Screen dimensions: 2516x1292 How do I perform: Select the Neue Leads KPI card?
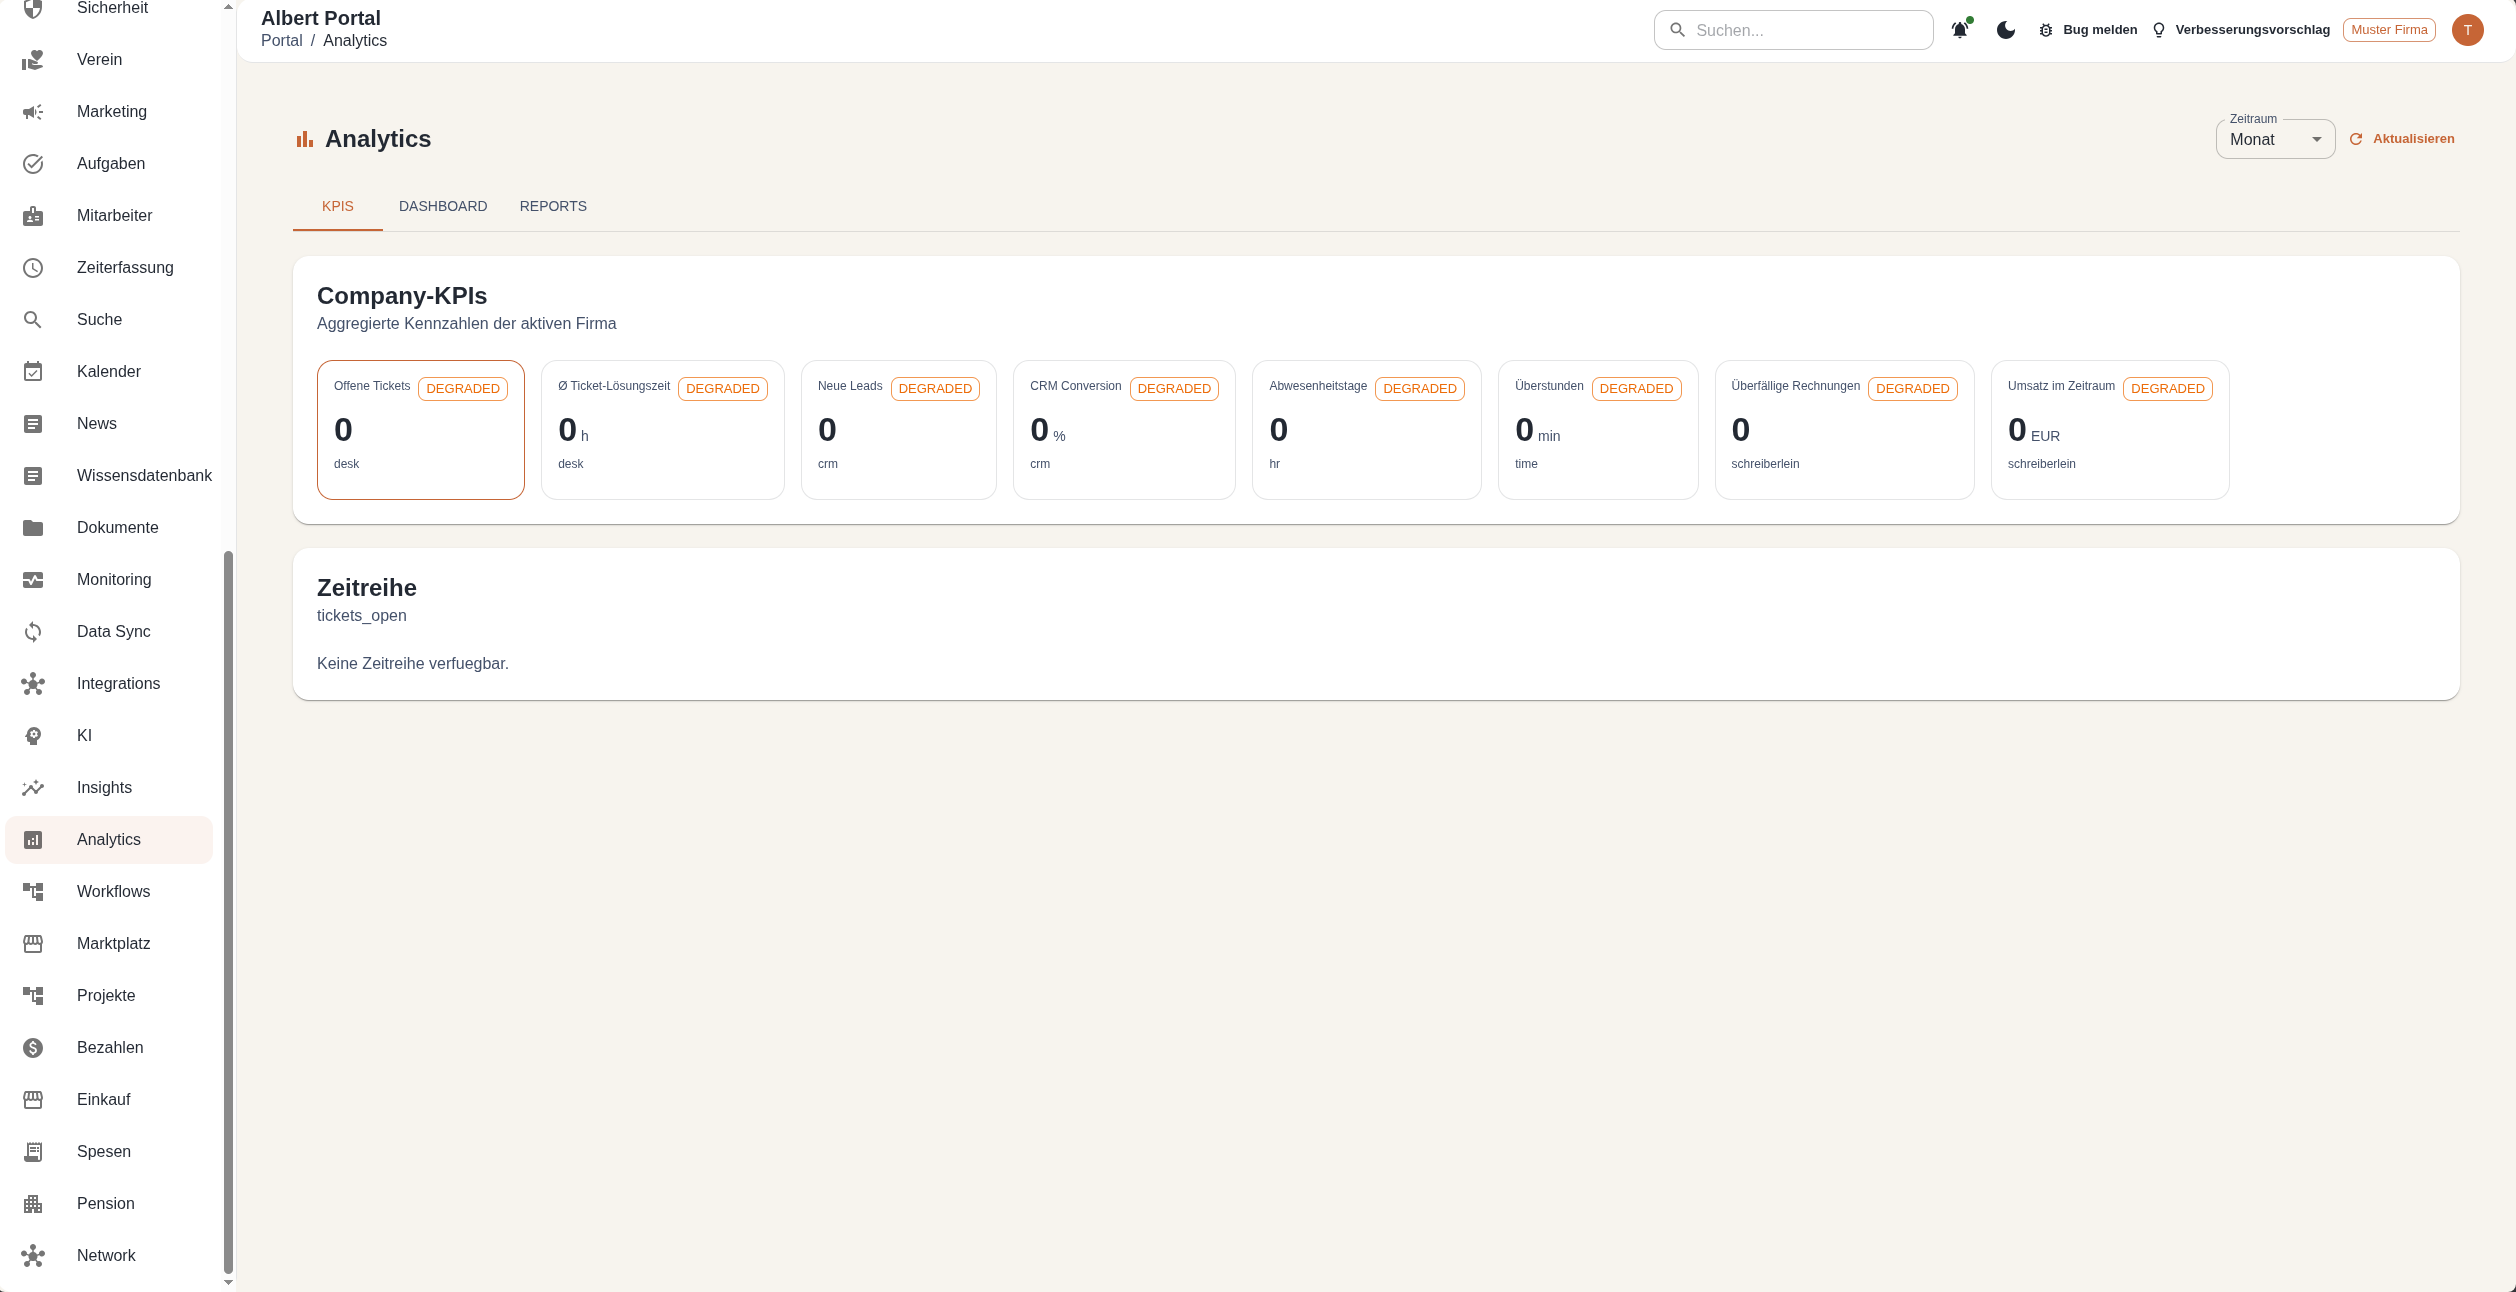[899, 430]
